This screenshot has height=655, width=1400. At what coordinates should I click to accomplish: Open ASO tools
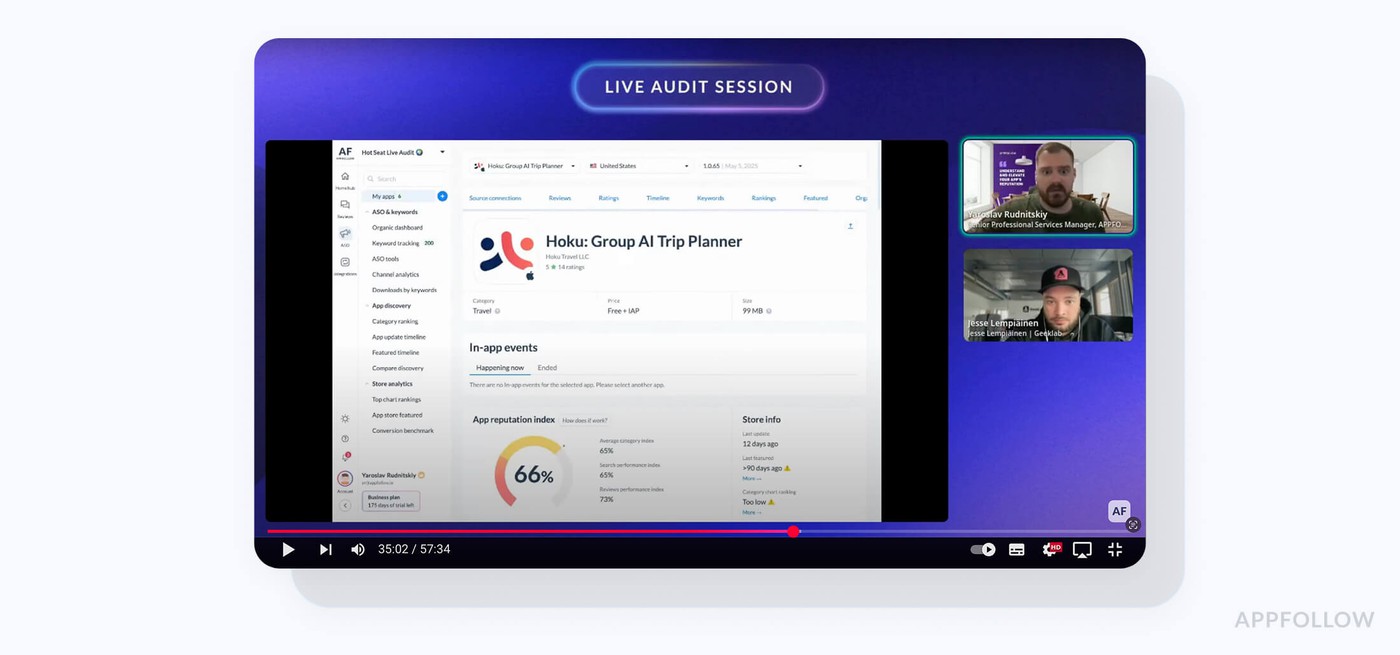(x=385, y=259)
